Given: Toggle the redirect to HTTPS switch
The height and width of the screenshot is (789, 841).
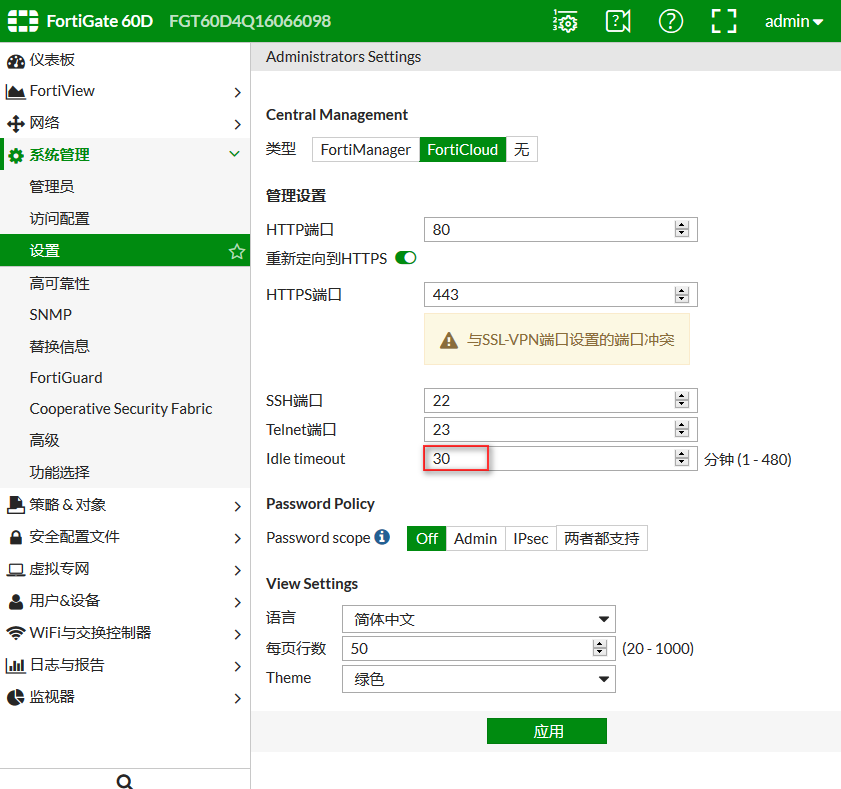Looking at the screenshot, I should tap(405, 258).
